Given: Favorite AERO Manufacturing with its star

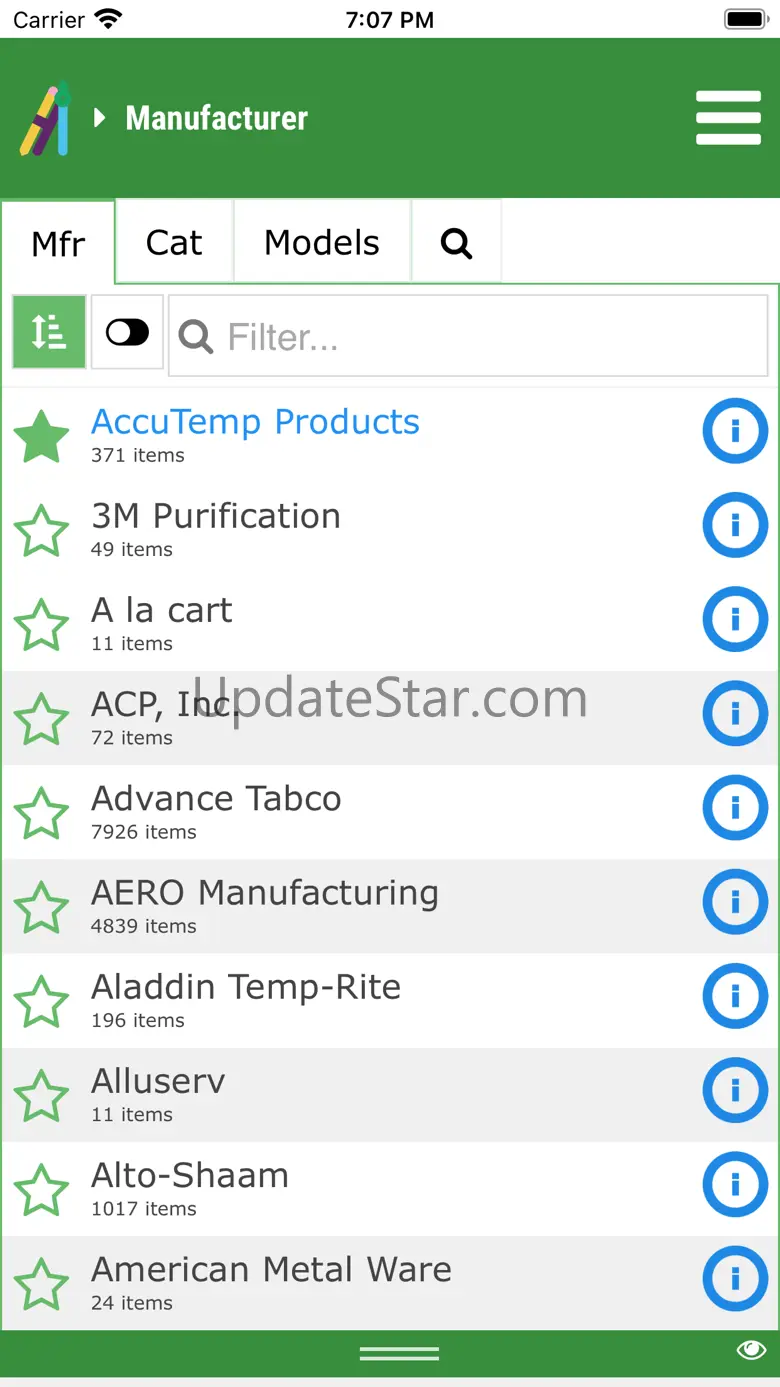Looking at the screenshot, I should (x=42, y=907).
